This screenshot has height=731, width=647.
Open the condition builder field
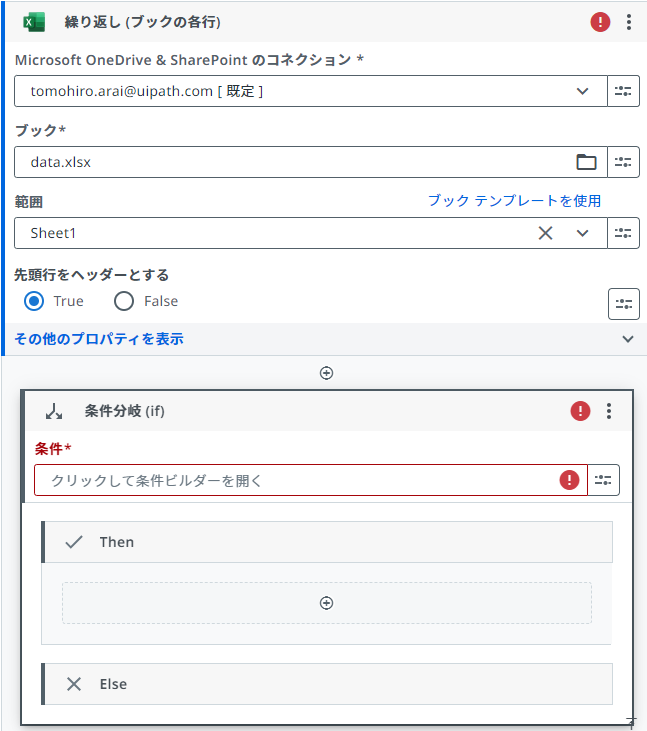click(310, 480)
